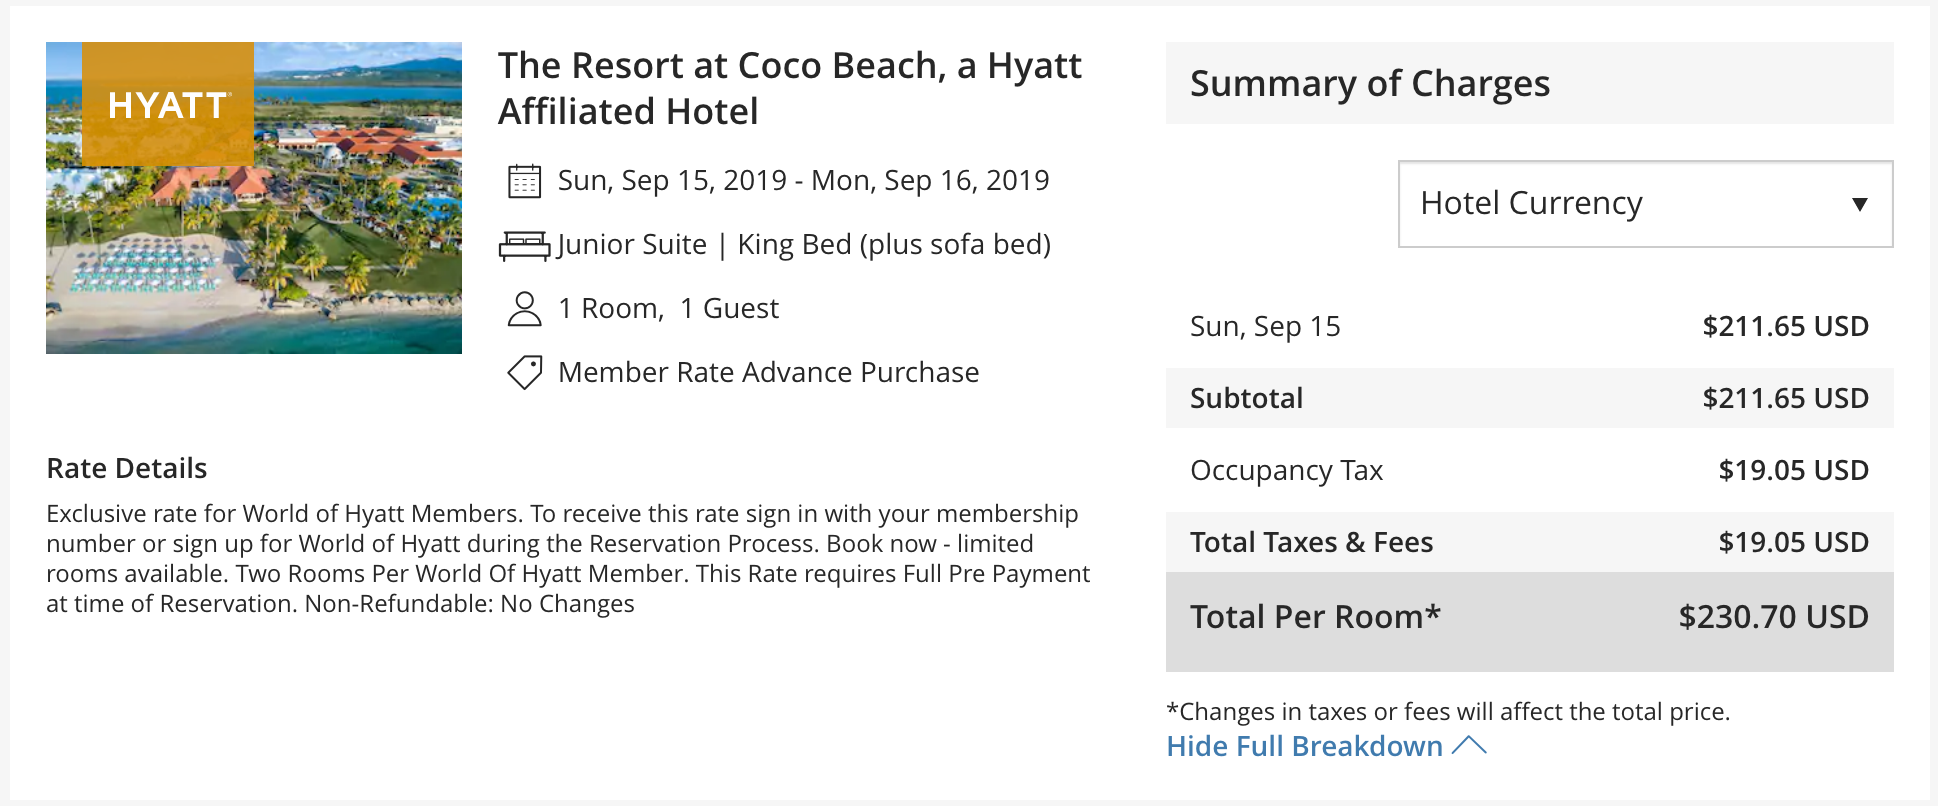Select the Sep 15 - Sep 16 date range text
The image size is (1938, 806).
[803, 181]
